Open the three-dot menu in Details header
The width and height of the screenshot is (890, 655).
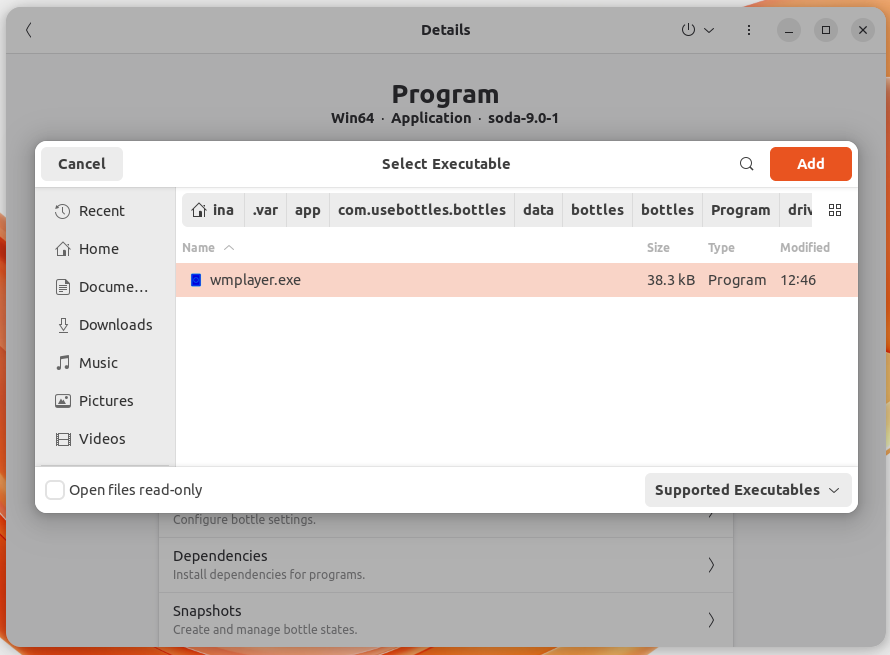pos(749,30)
